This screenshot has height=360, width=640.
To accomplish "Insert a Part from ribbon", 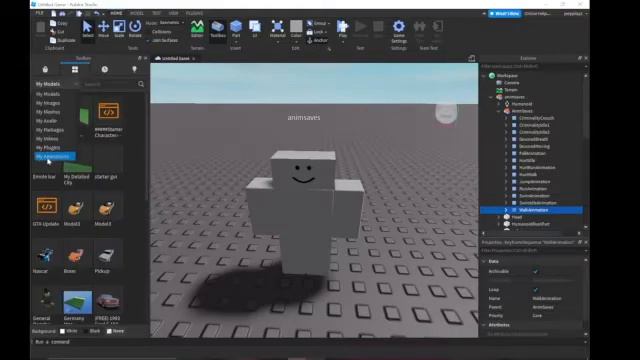I will click(x=236, y=29).
